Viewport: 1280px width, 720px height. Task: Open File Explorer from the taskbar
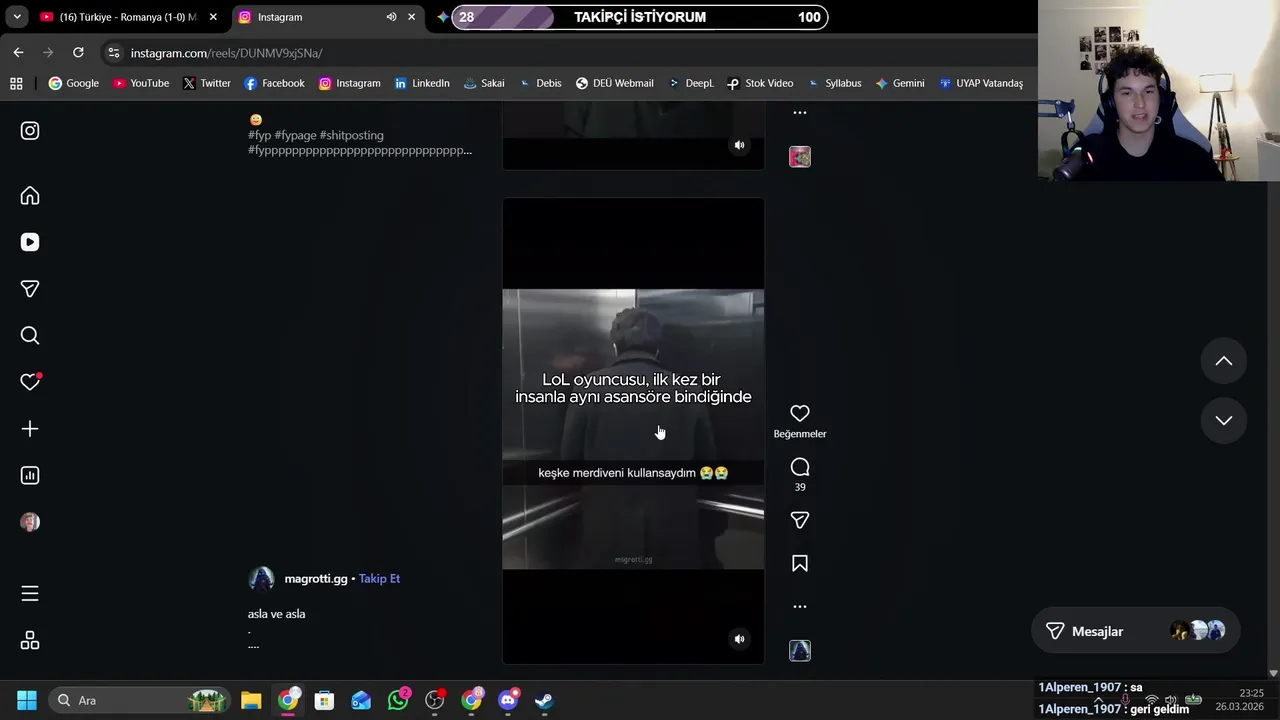[x=251, y=700]
